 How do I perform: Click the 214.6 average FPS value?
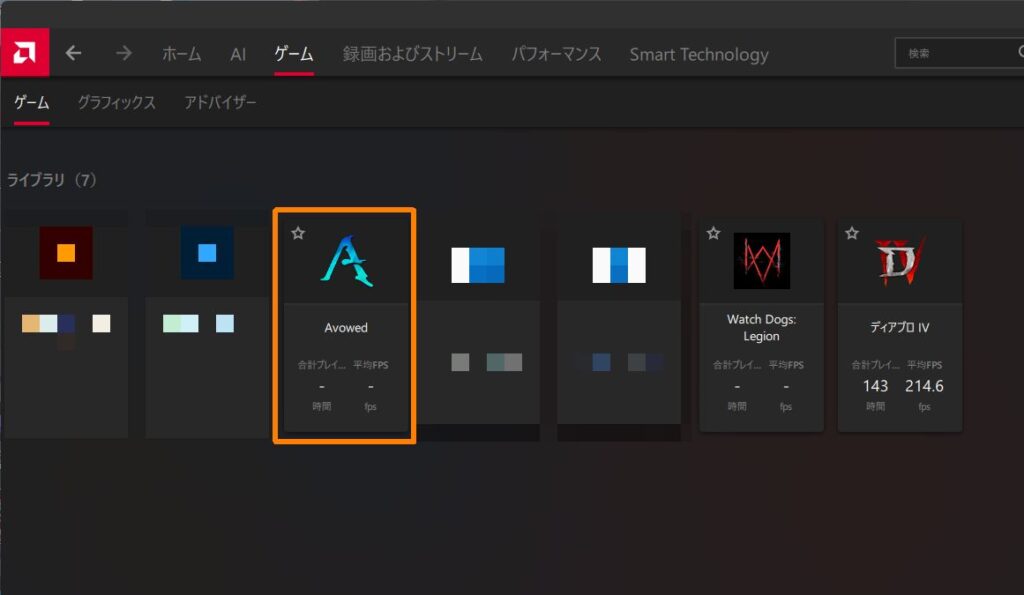coord(924,386)
